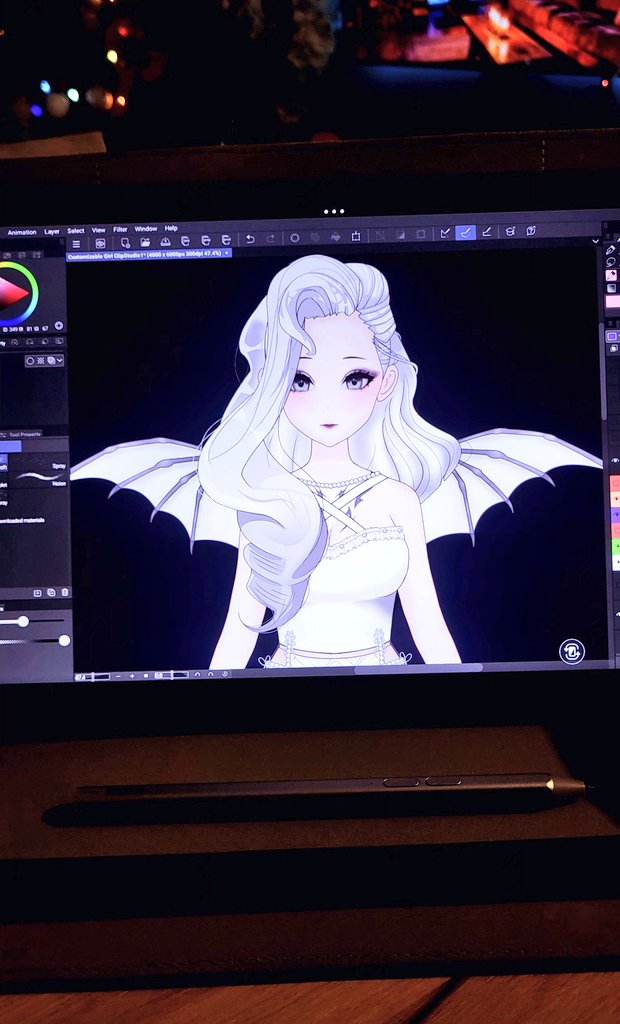The height and width of the screenshot is (1024, 620).
Task: Delete sub tool with trash icon
Action: tap(64, 592)
